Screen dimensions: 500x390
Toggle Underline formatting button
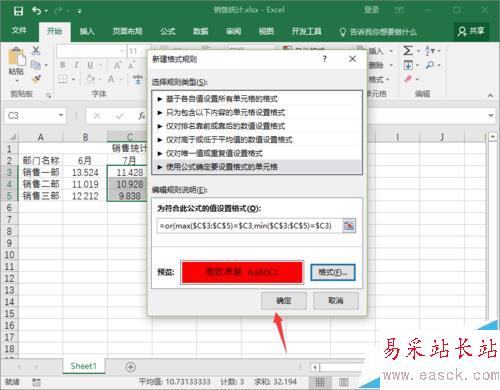tap(90, 65)
